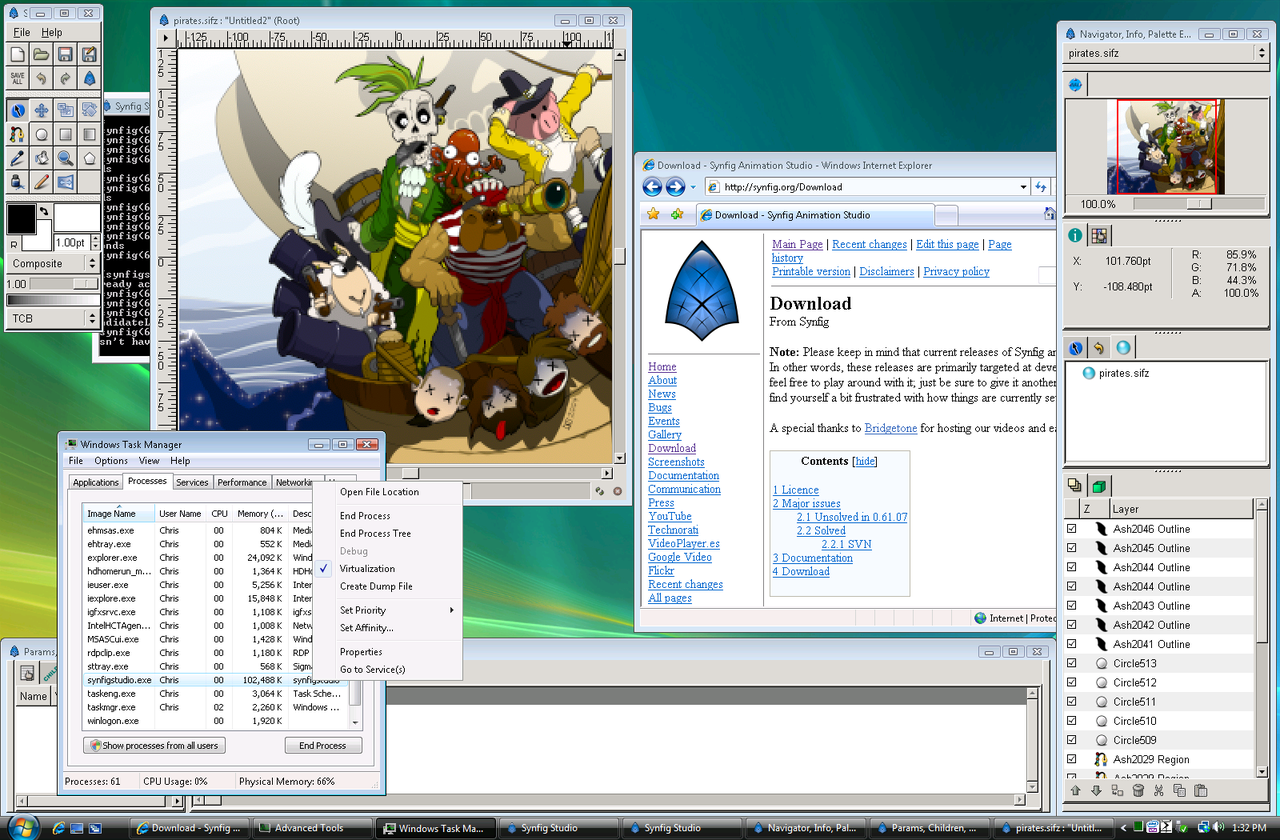
Task: Click the Cut scissors icon in Layers panel
Action: [1159, 790]
